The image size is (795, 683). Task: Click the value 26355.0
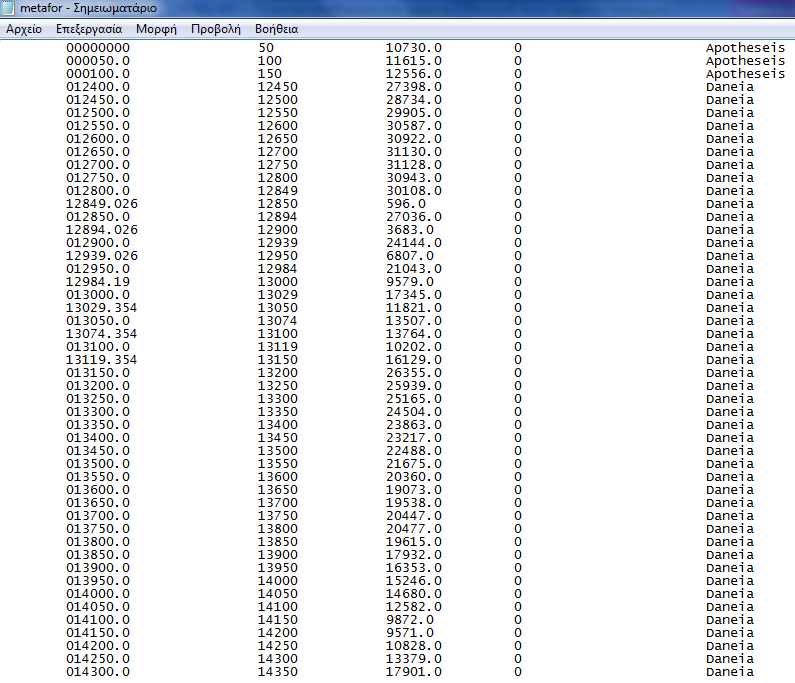[x=414, y=373]
